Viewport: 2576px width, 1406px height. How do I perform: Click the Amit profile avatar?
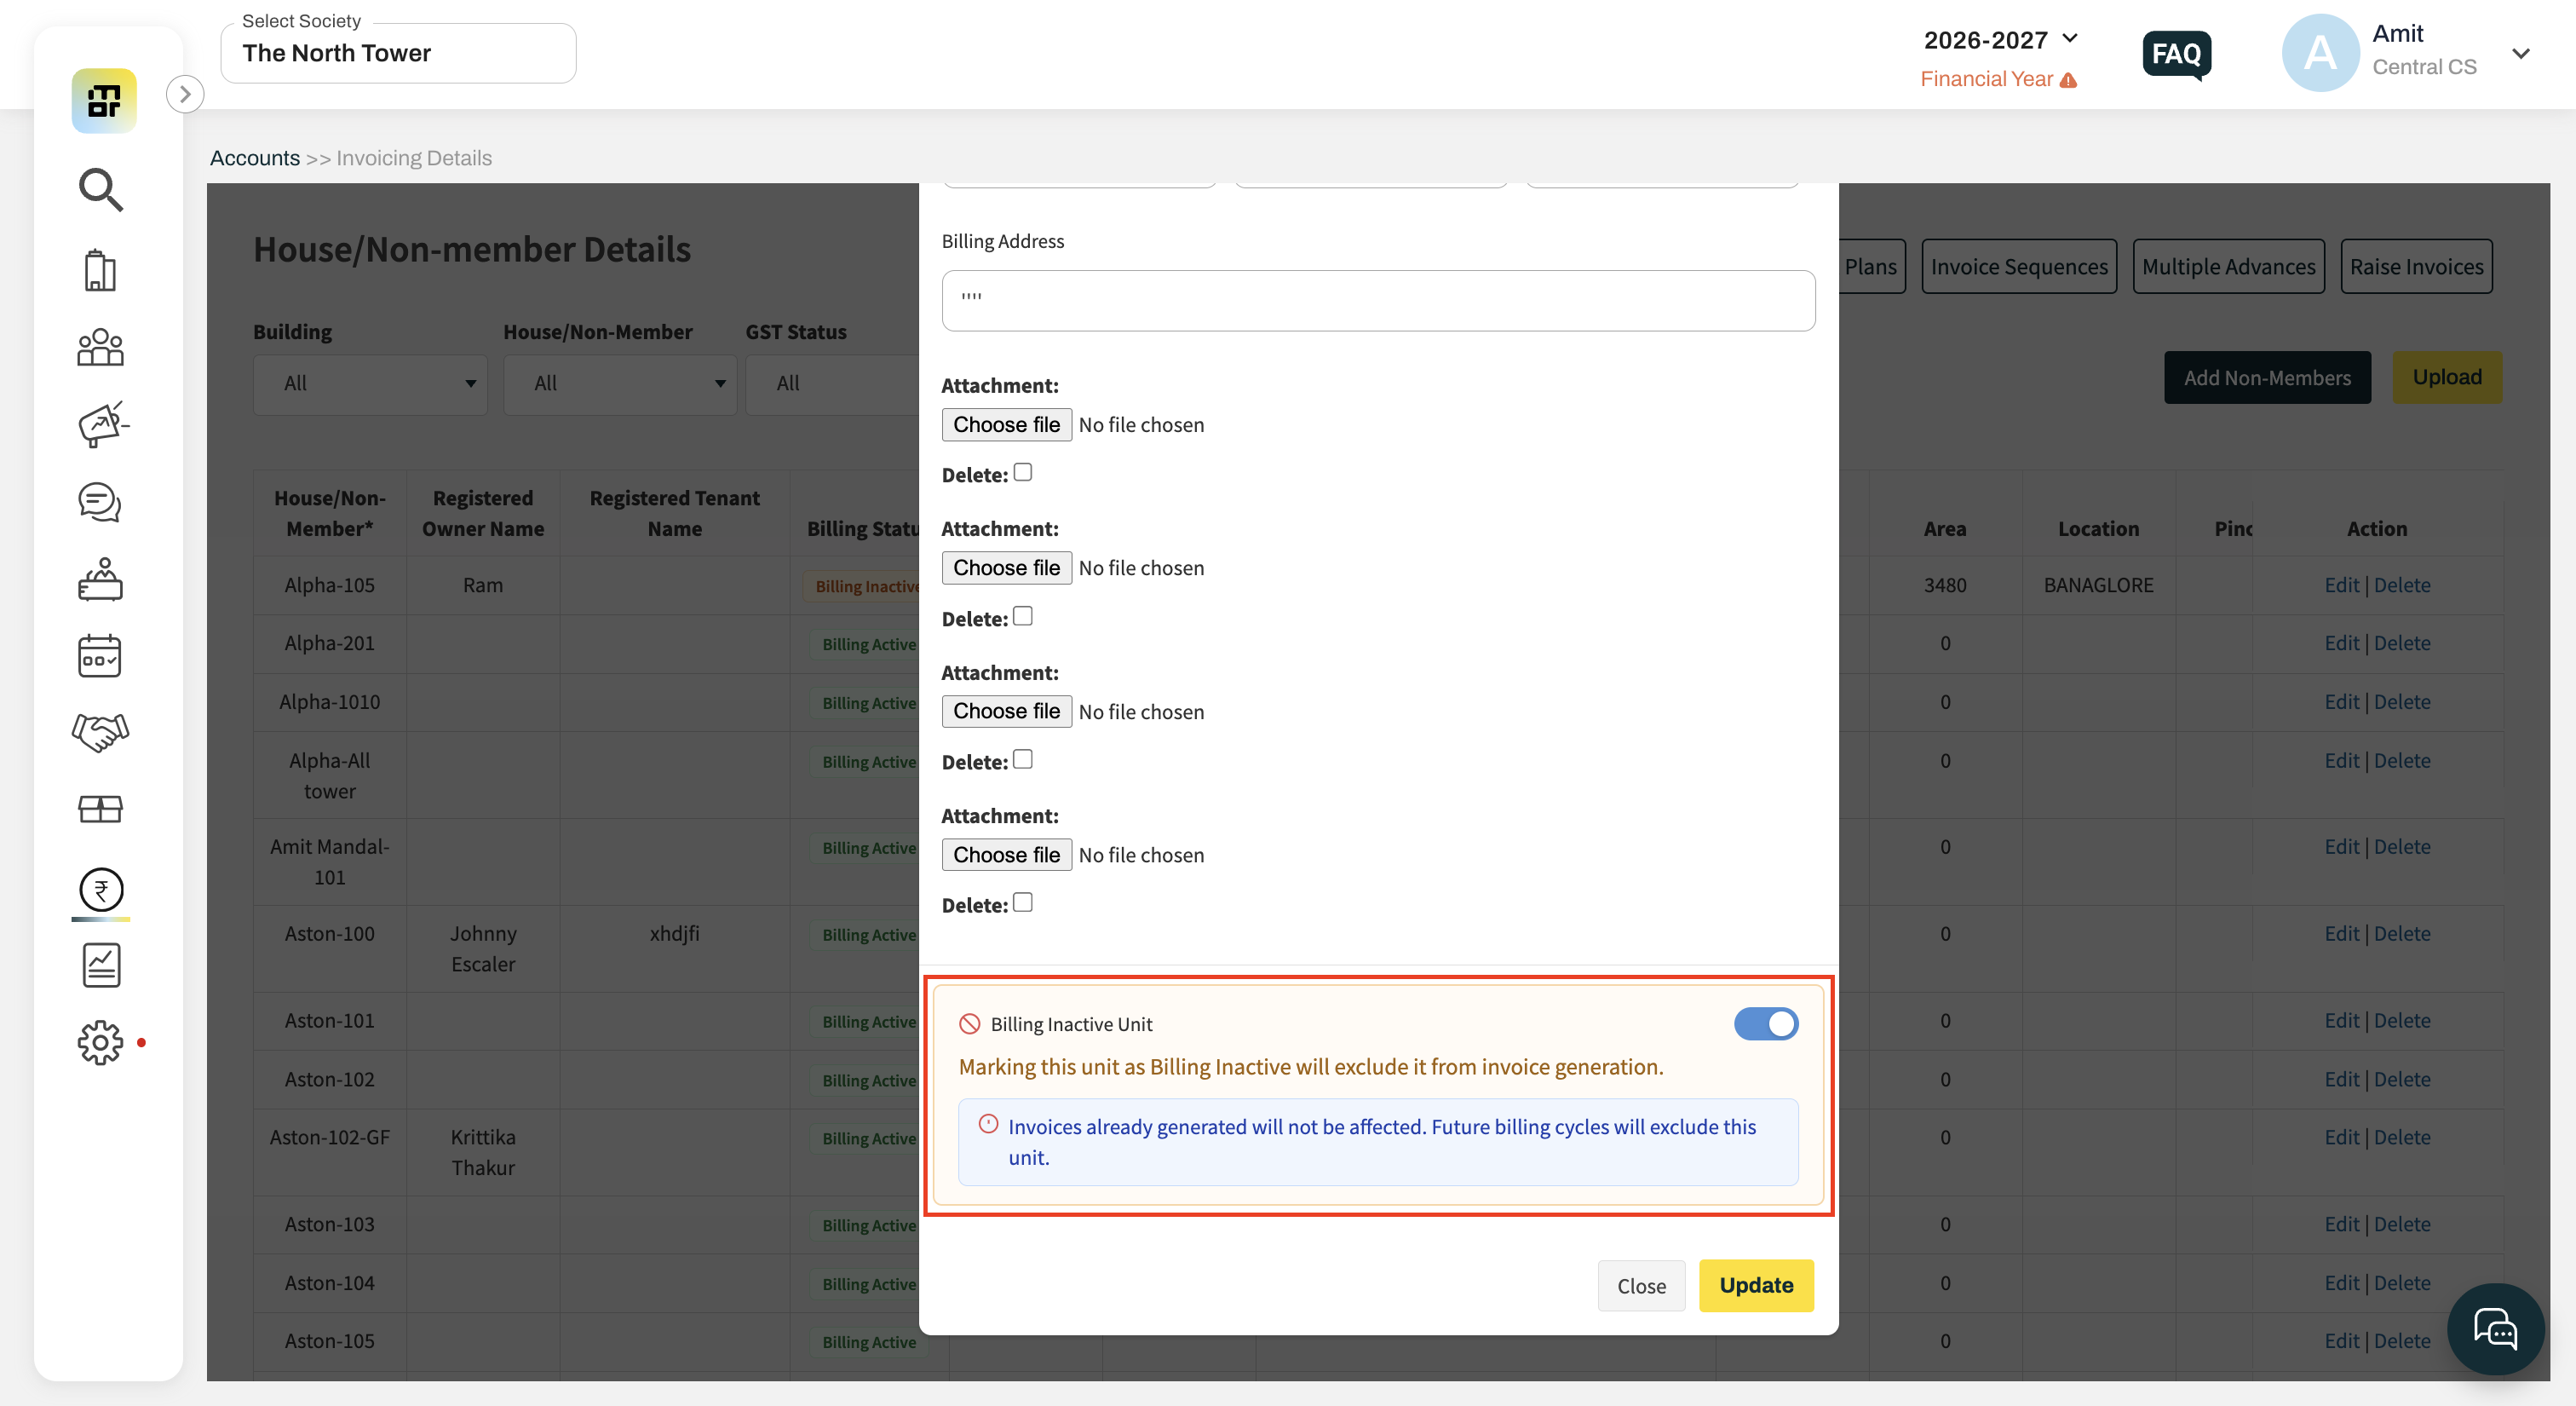(x=2320, y=53)
